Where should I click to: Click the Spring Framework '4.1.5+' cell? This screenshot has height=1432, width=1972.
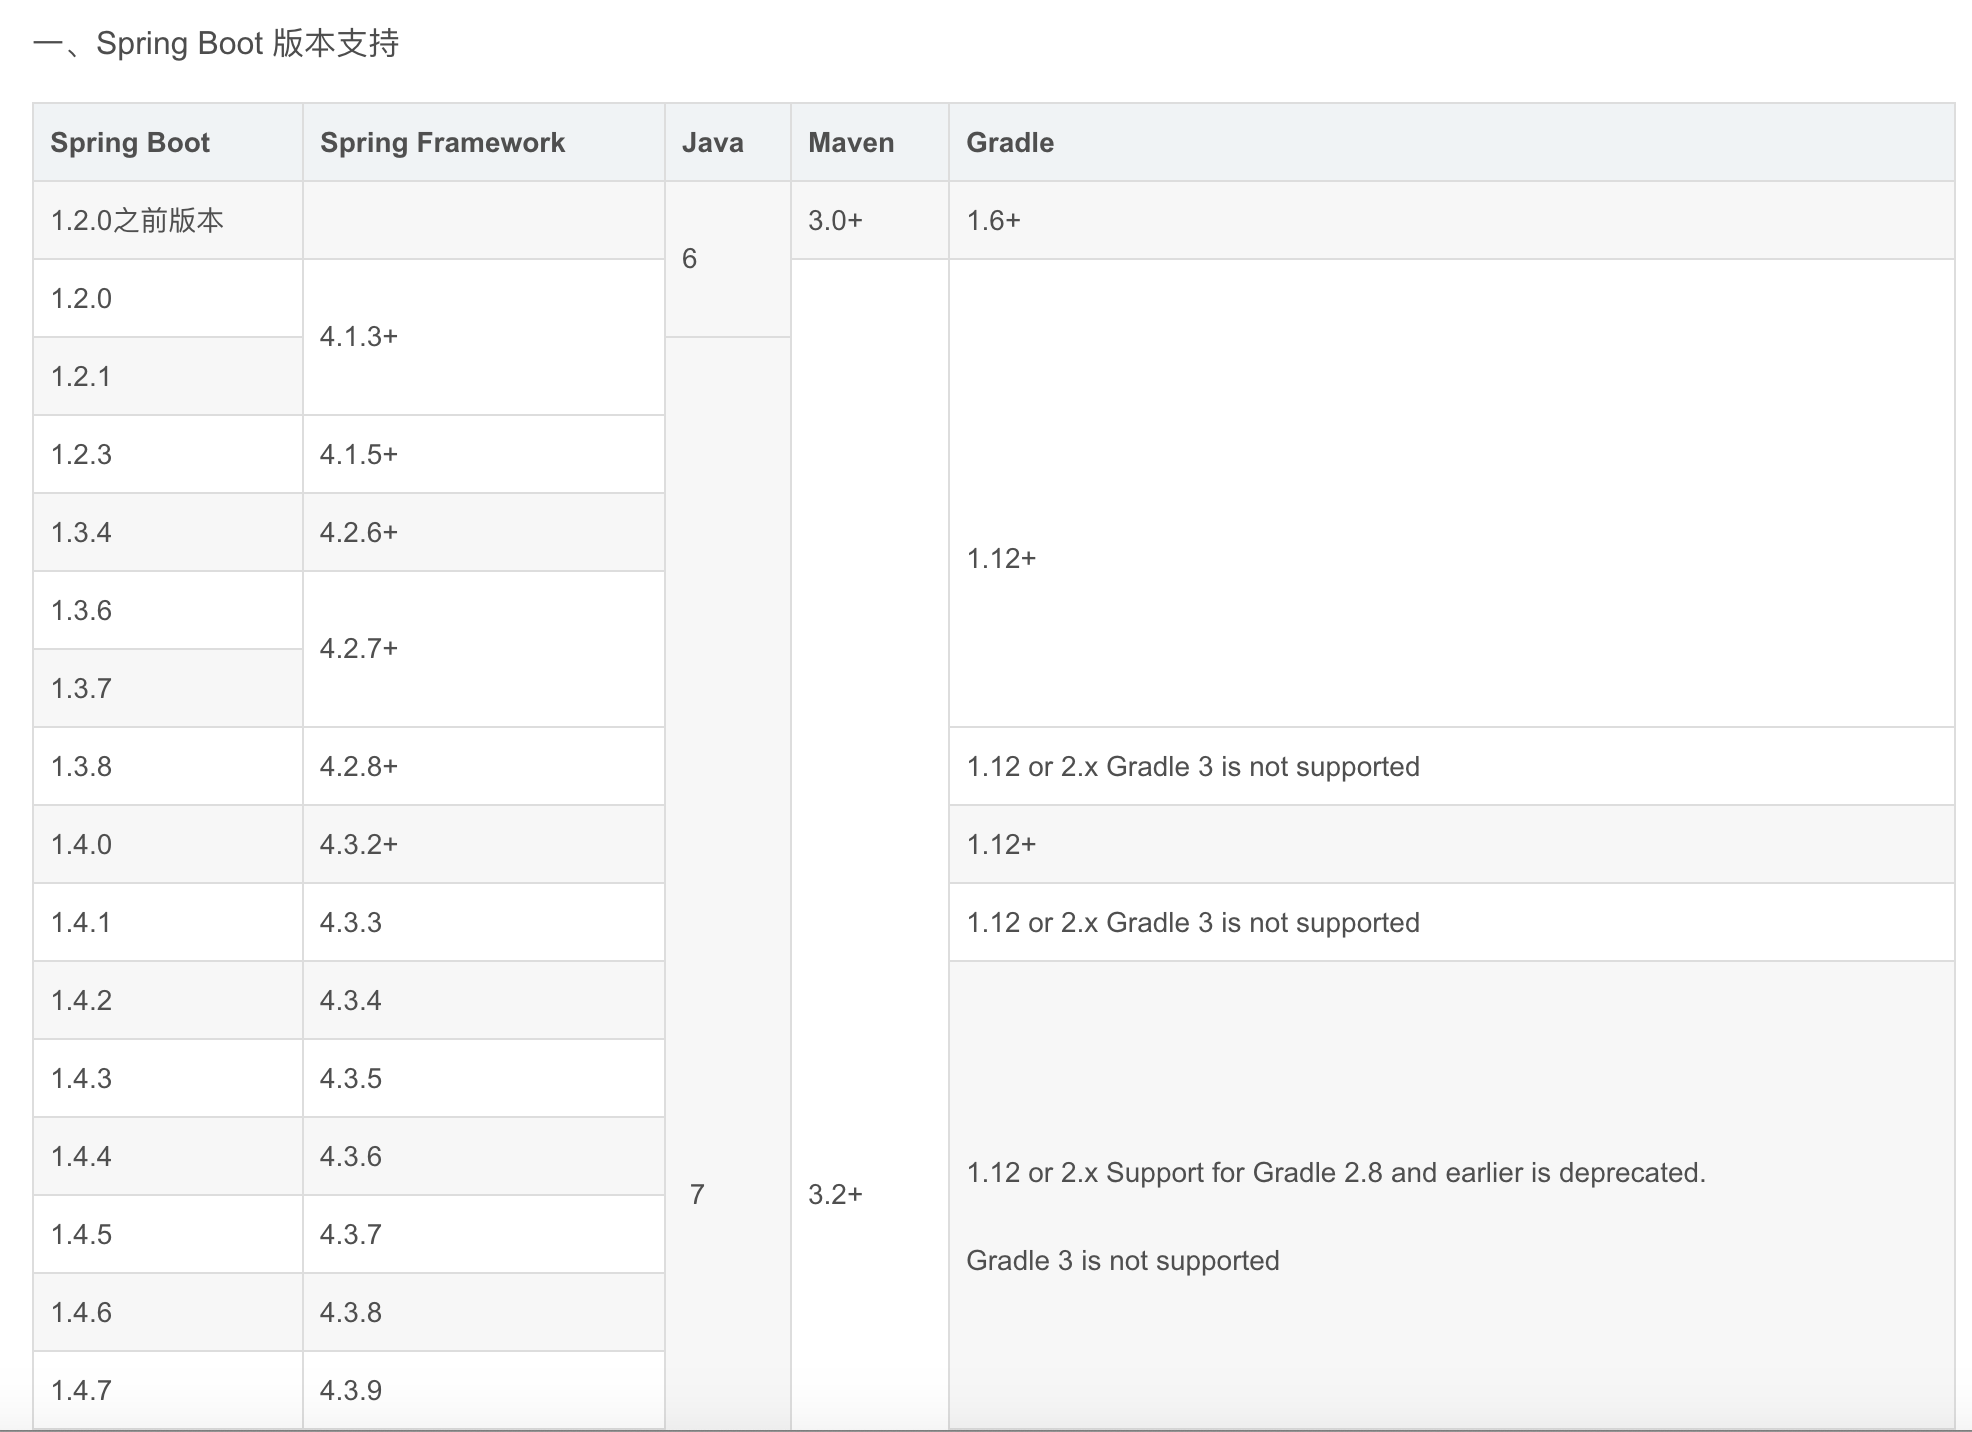click(484, 454)
